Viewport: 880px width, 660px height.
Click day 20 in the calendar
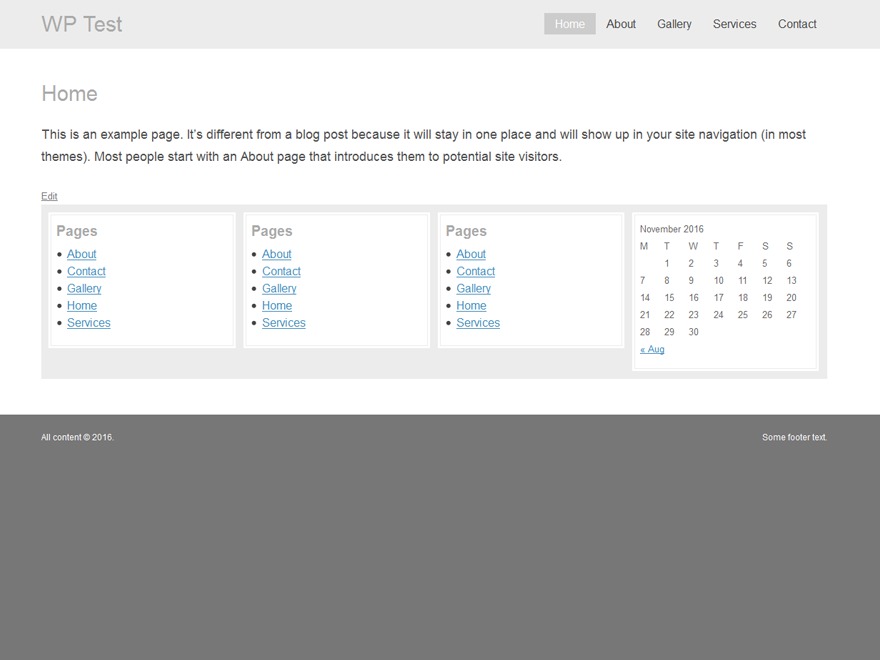[791, 297]
